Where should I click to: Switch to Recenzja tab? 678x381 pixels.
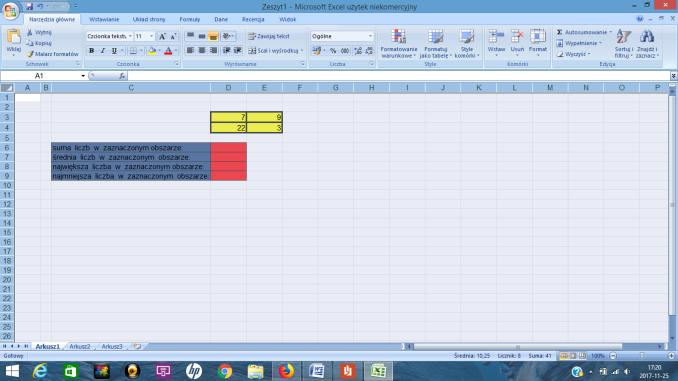point(253,19)
